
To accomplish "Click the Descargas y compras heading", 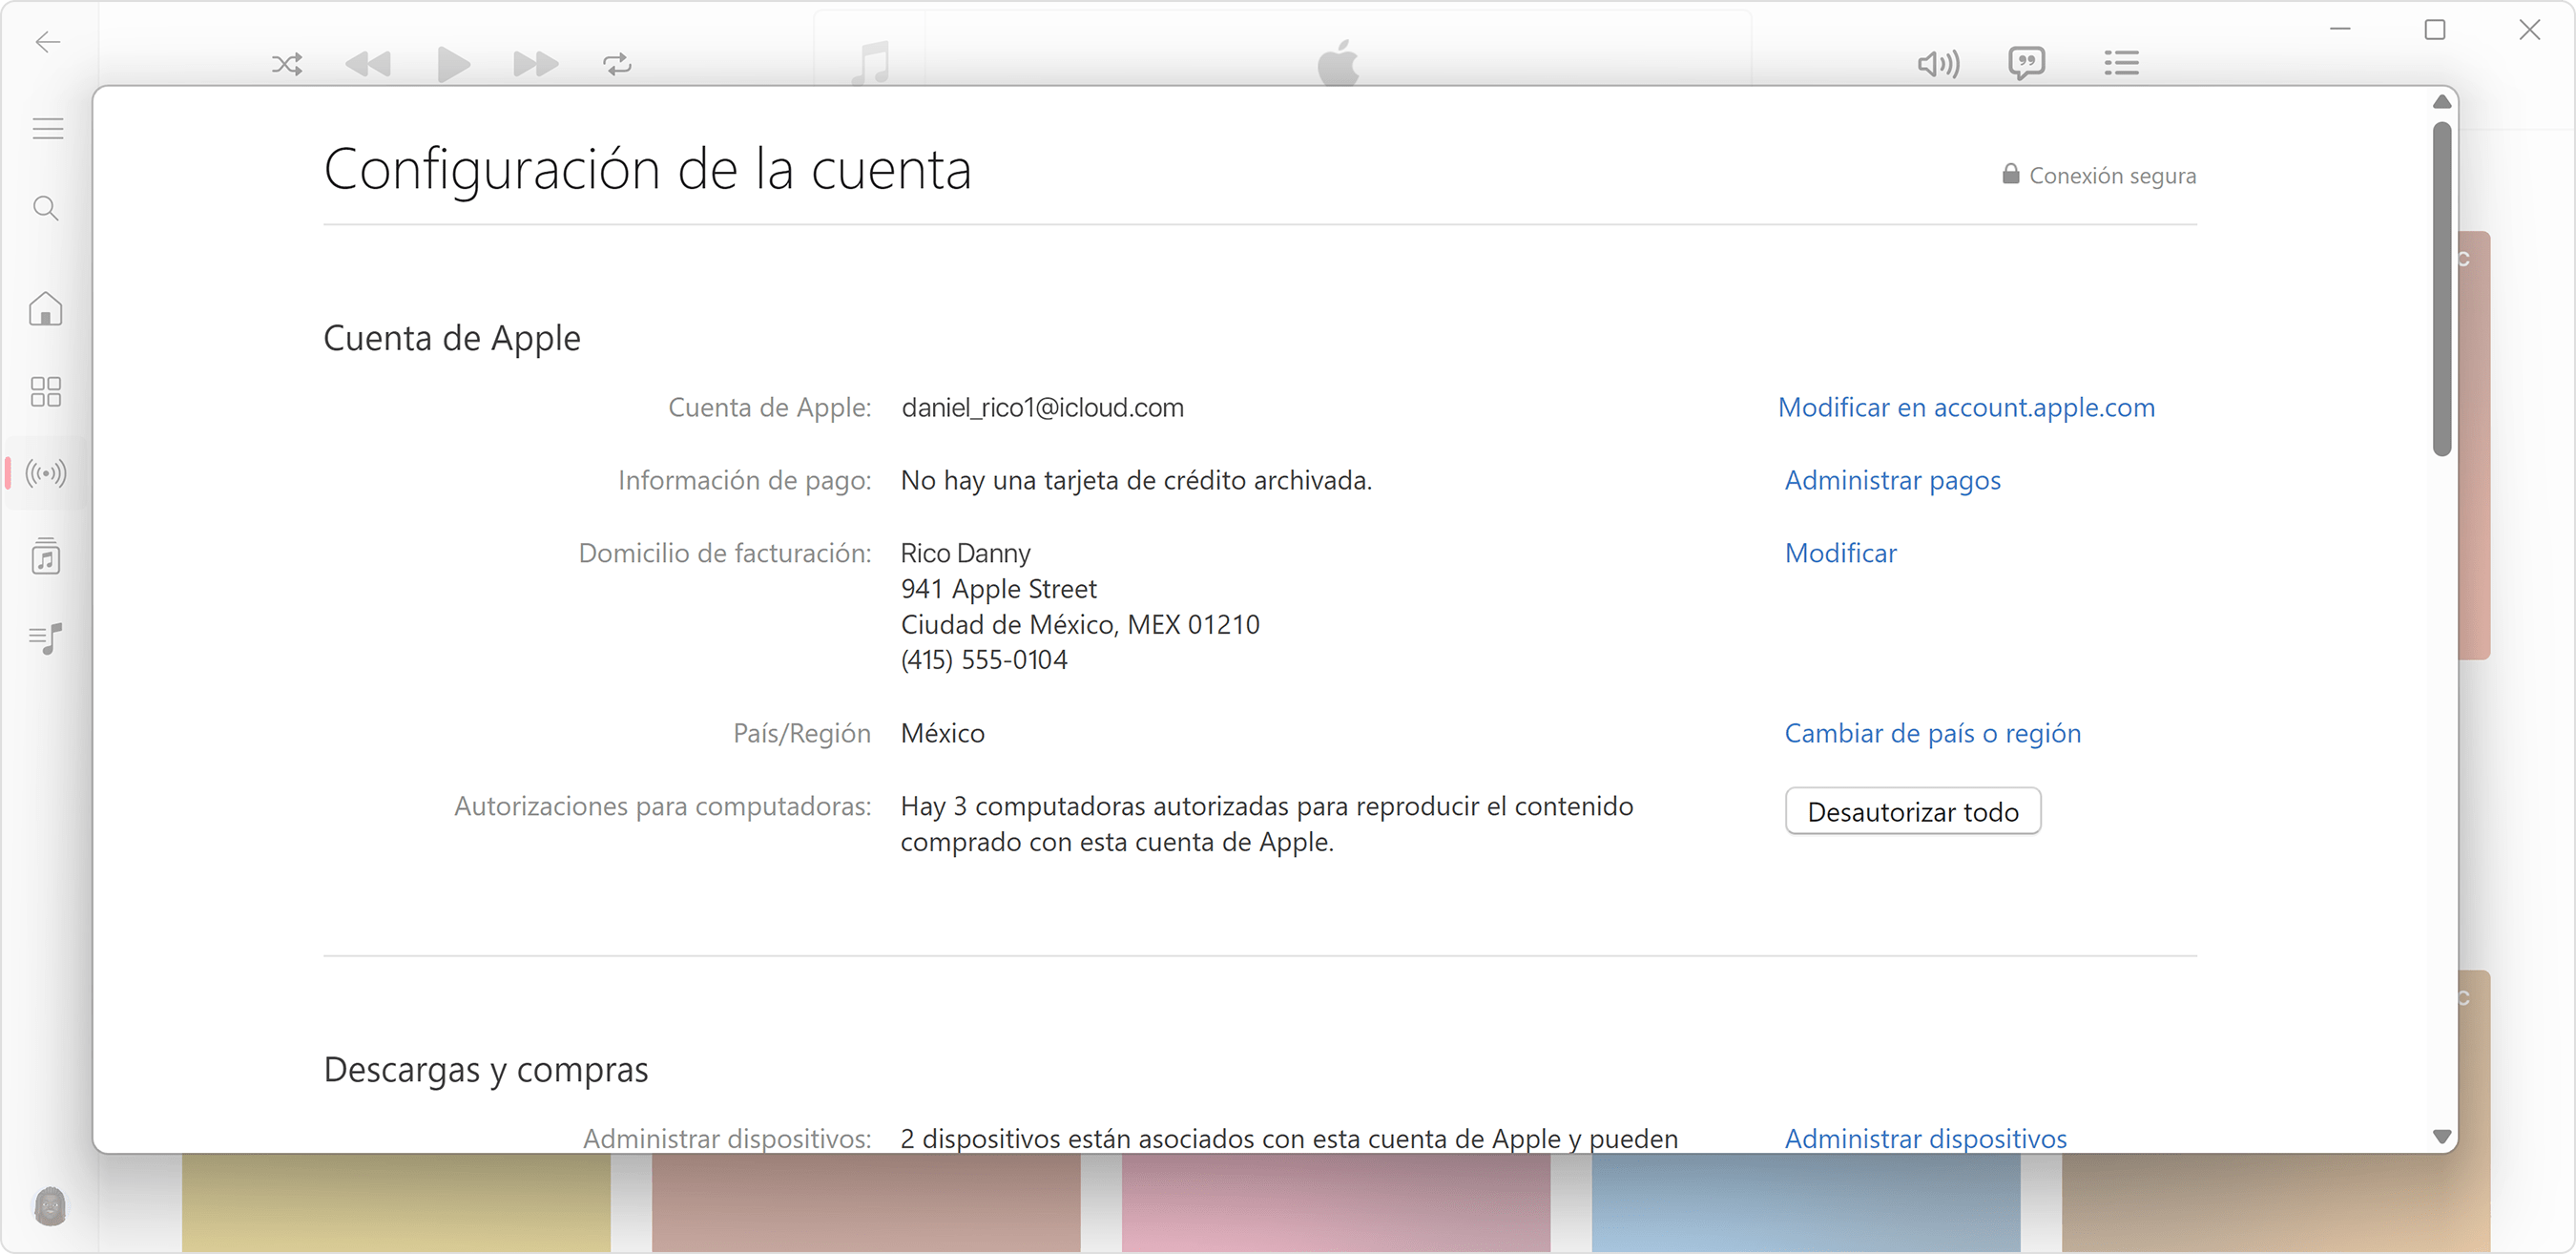I will click(x=486, y=1070).
